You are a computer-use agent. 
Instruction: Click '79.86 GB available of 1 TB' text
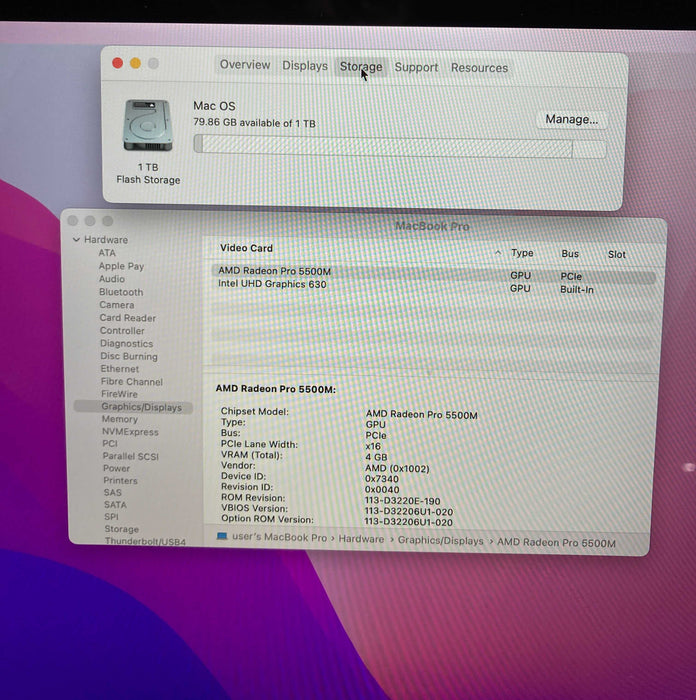(x=254, y=122)
